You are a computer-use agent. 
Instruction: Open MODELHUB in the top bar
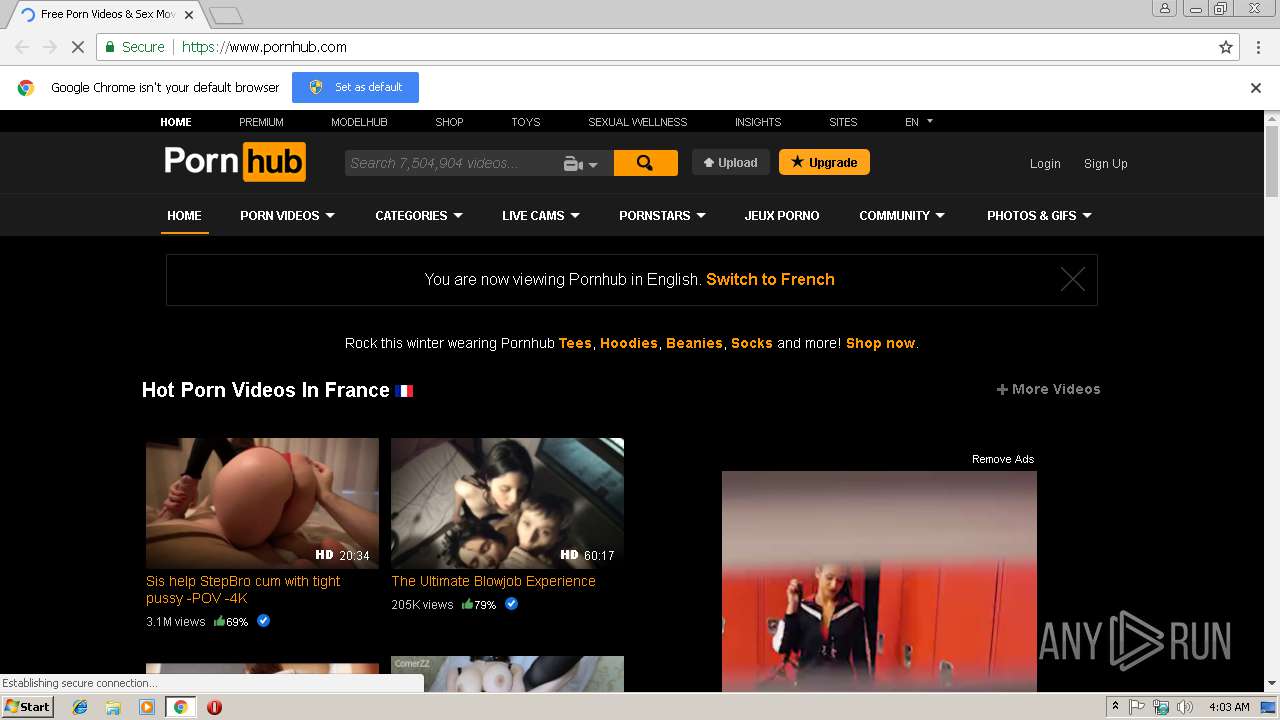359,122
